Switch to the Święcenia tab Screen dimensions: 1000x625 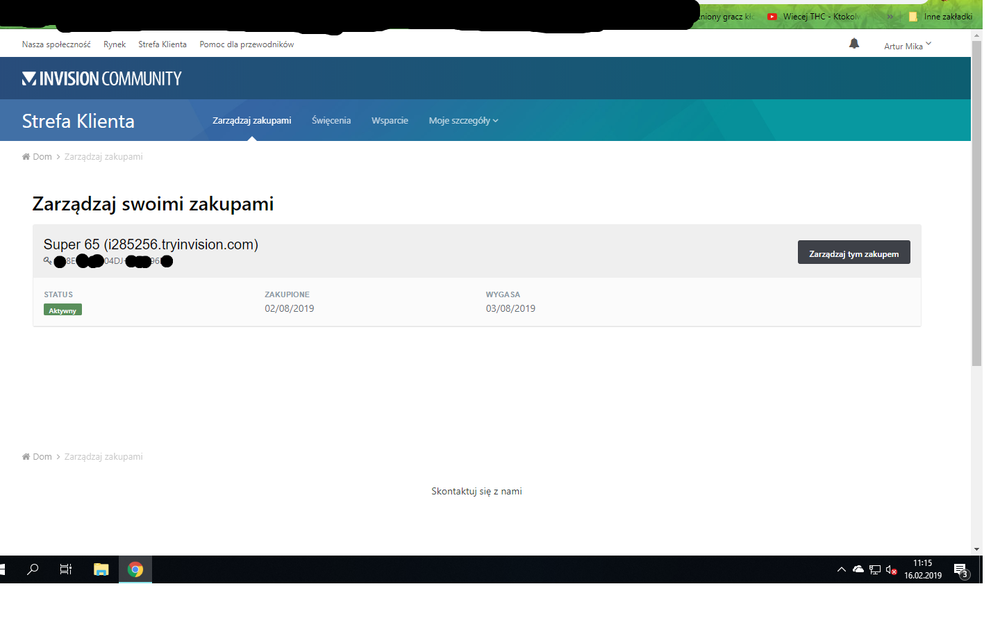click(x=331, y=120)
